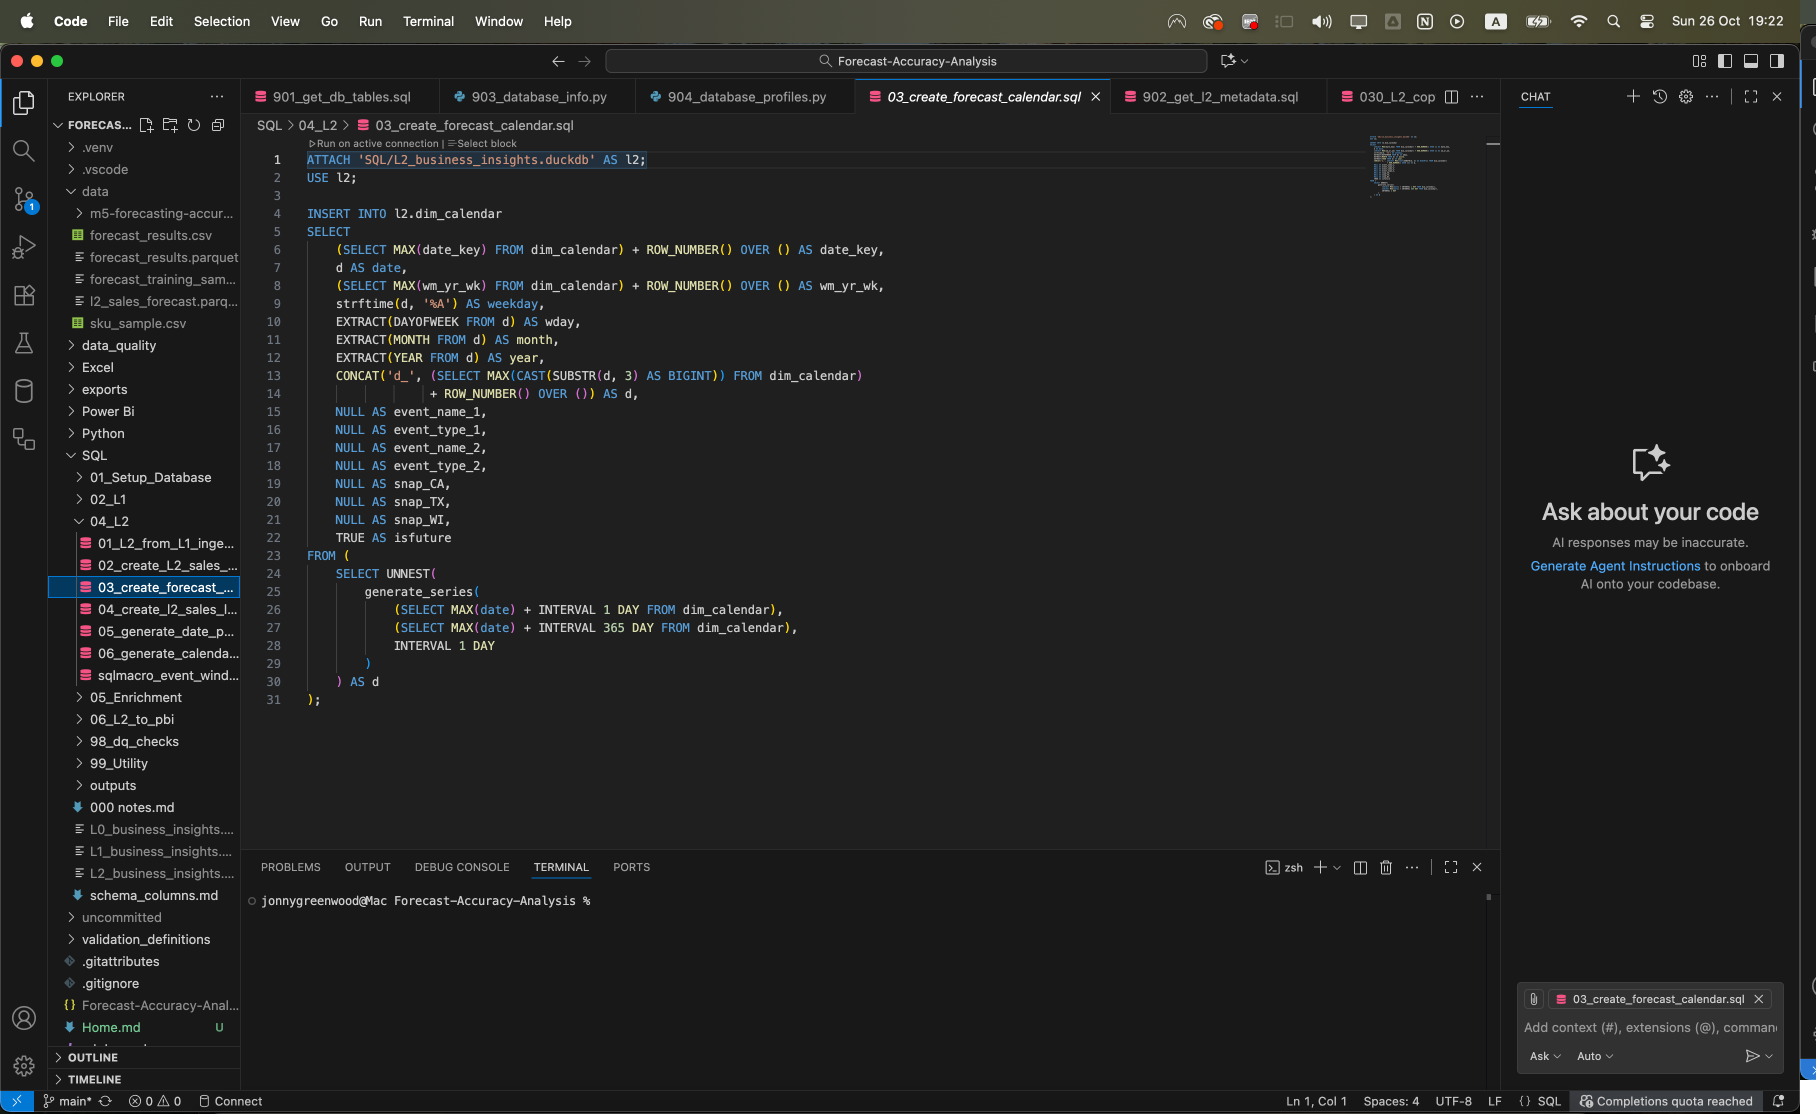Click Run on active connection
The height and width of the screenshot is (1114, 1816).
point(377,143)
